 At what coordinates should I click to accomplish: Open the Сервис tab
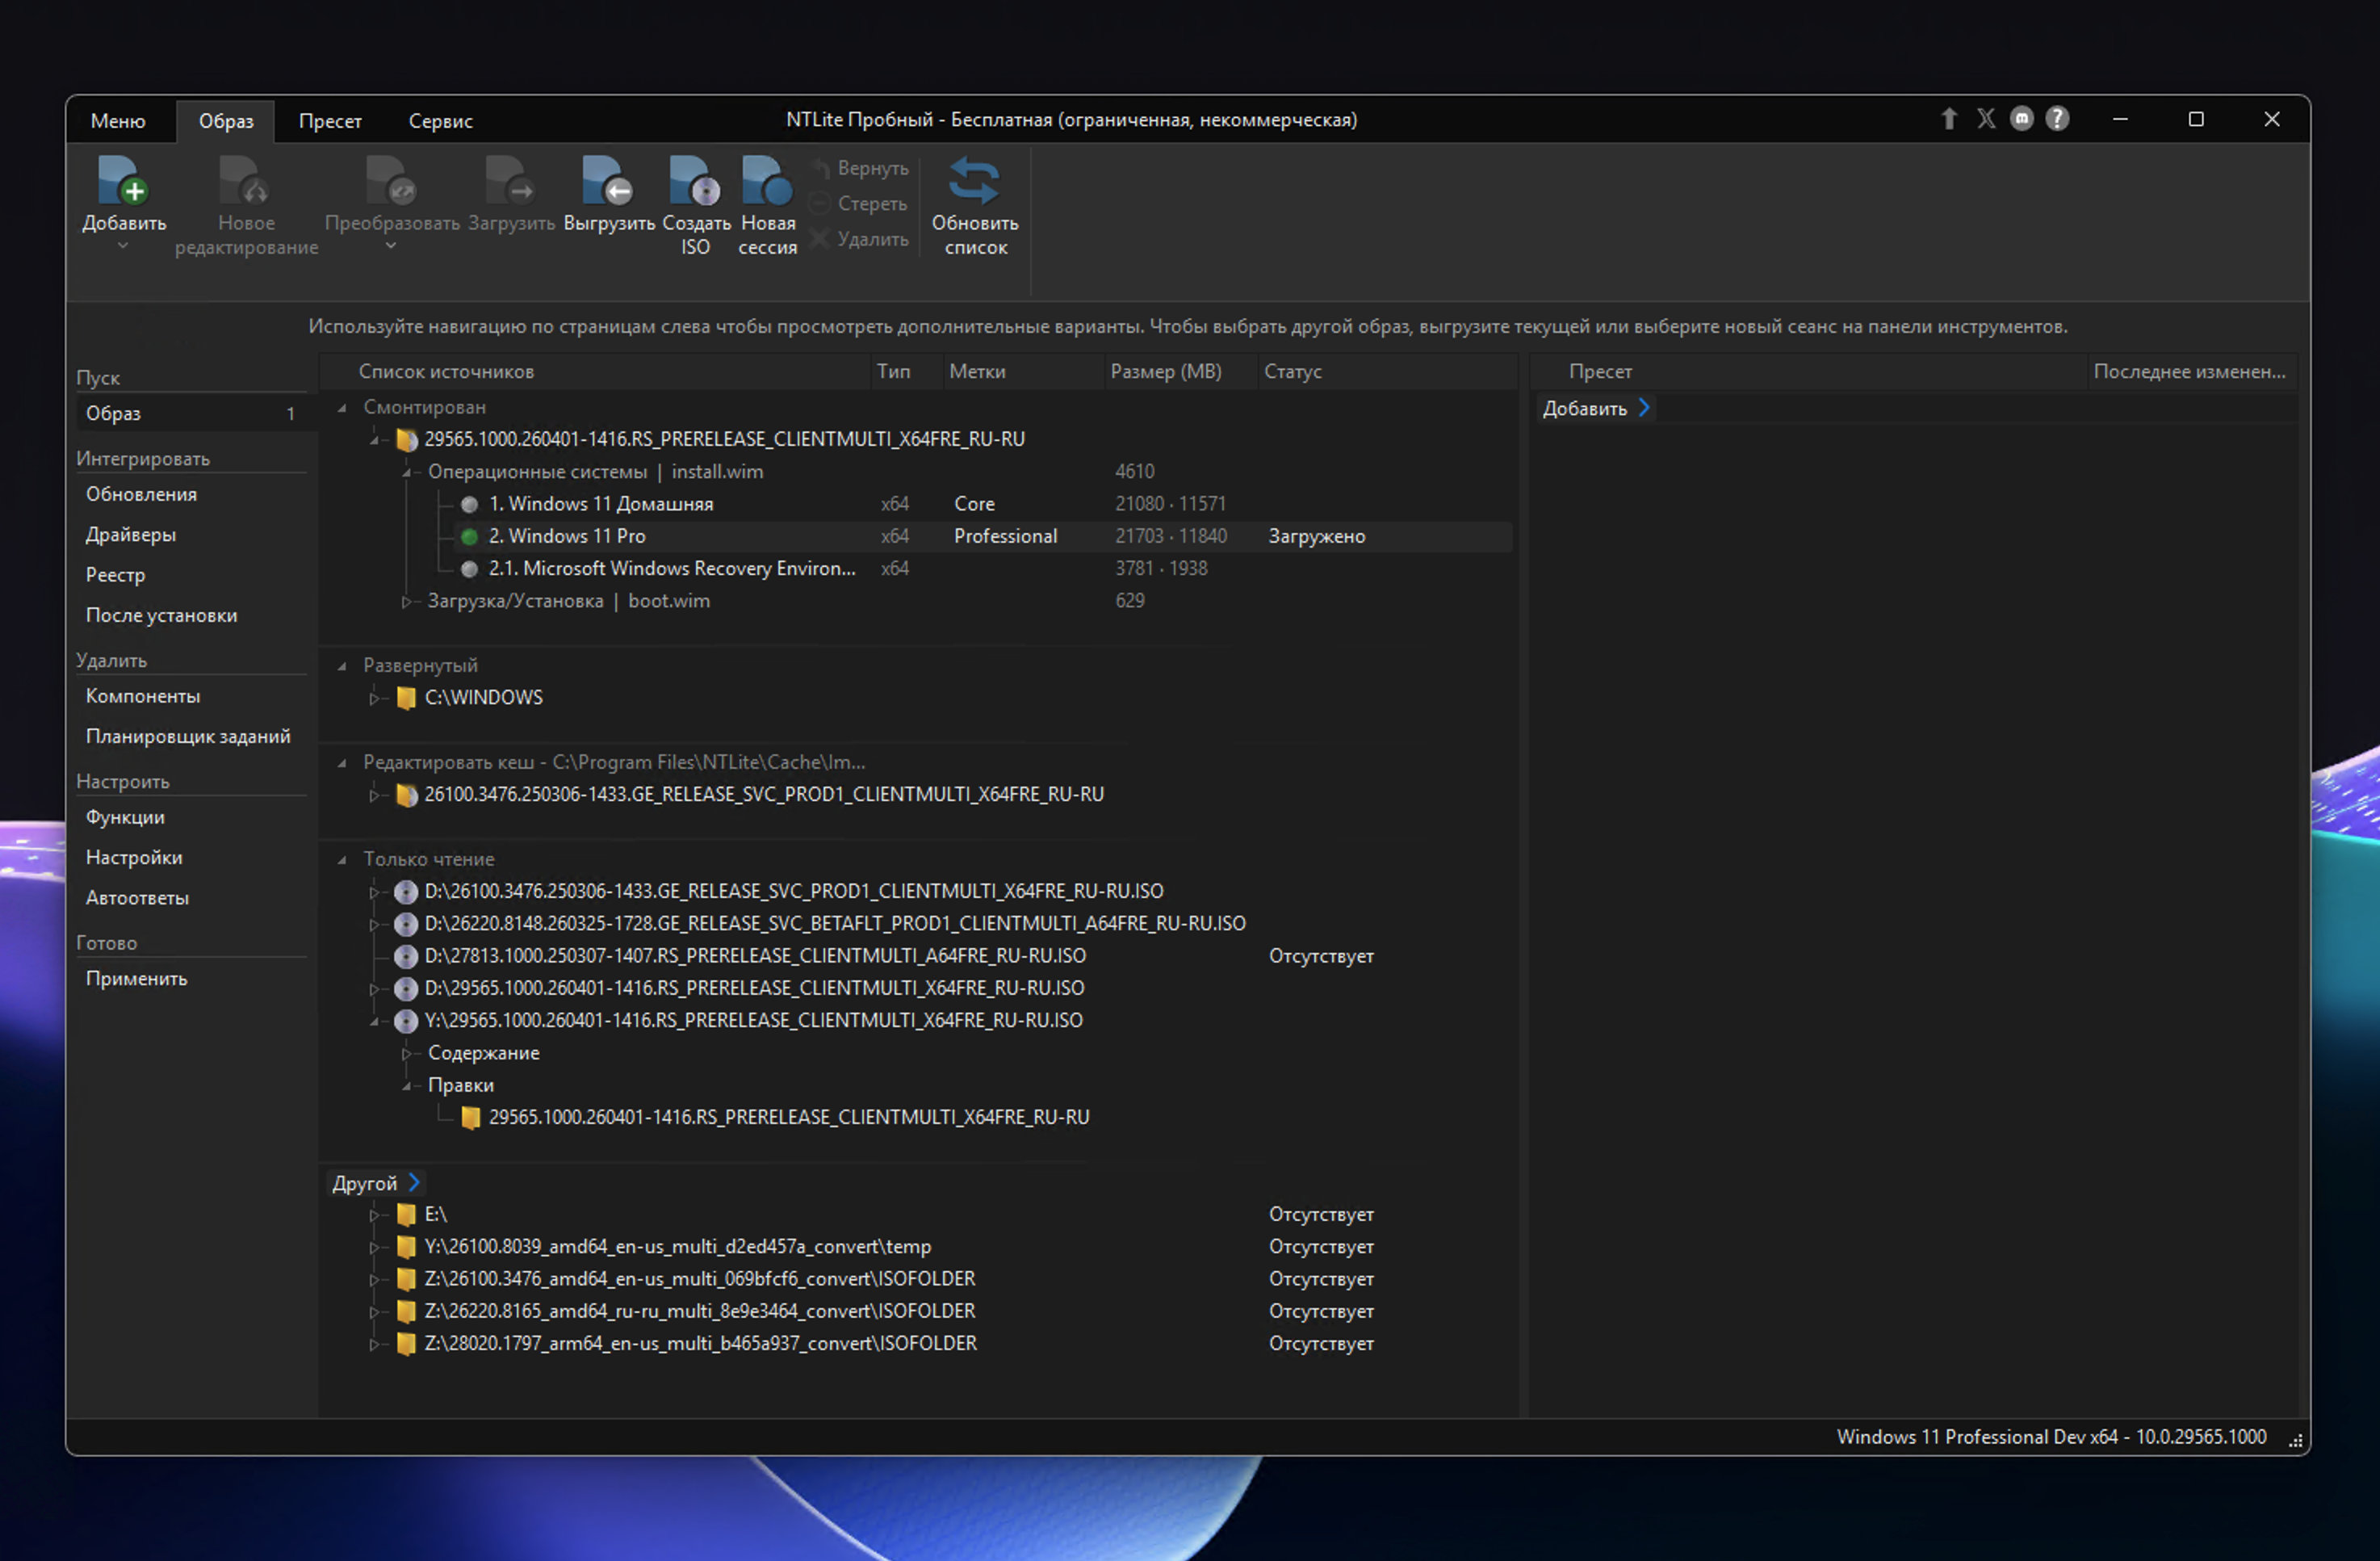click(440, 121)
